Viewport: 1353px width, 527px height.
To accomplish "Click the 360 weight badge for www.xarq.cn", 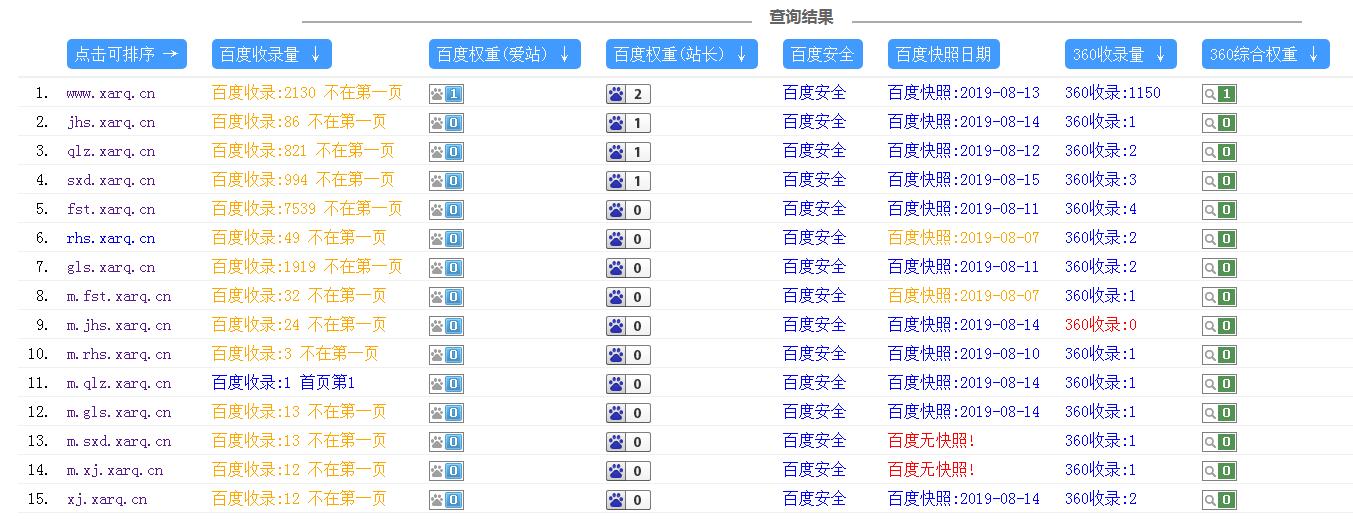I will point(1219,94).
